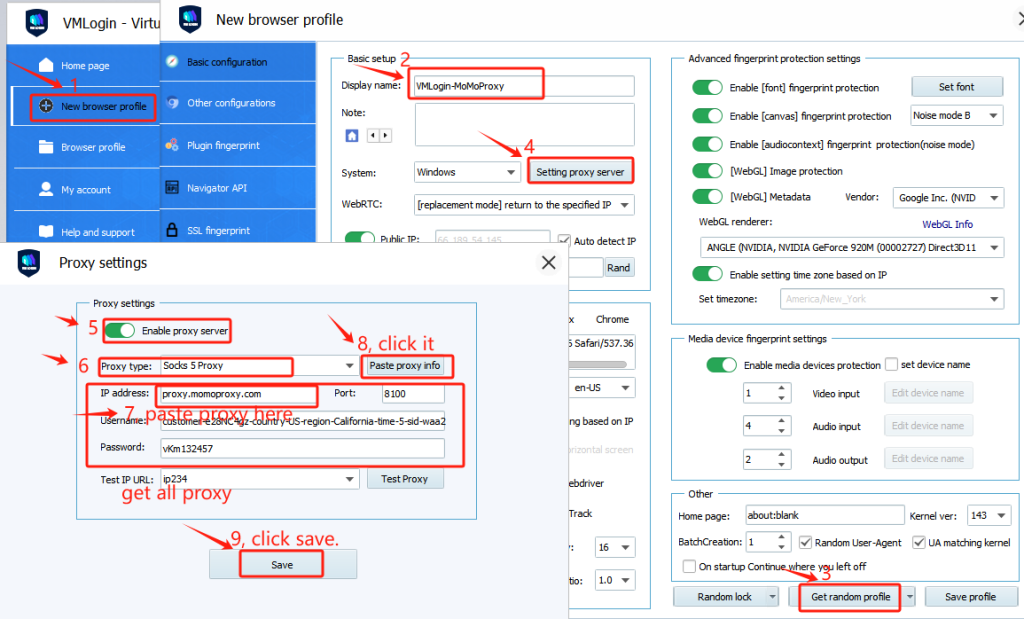The height and width of the screenshot is (619, 1024).
Task: Switch to Other configurations section
Action: tap(230, 103)
